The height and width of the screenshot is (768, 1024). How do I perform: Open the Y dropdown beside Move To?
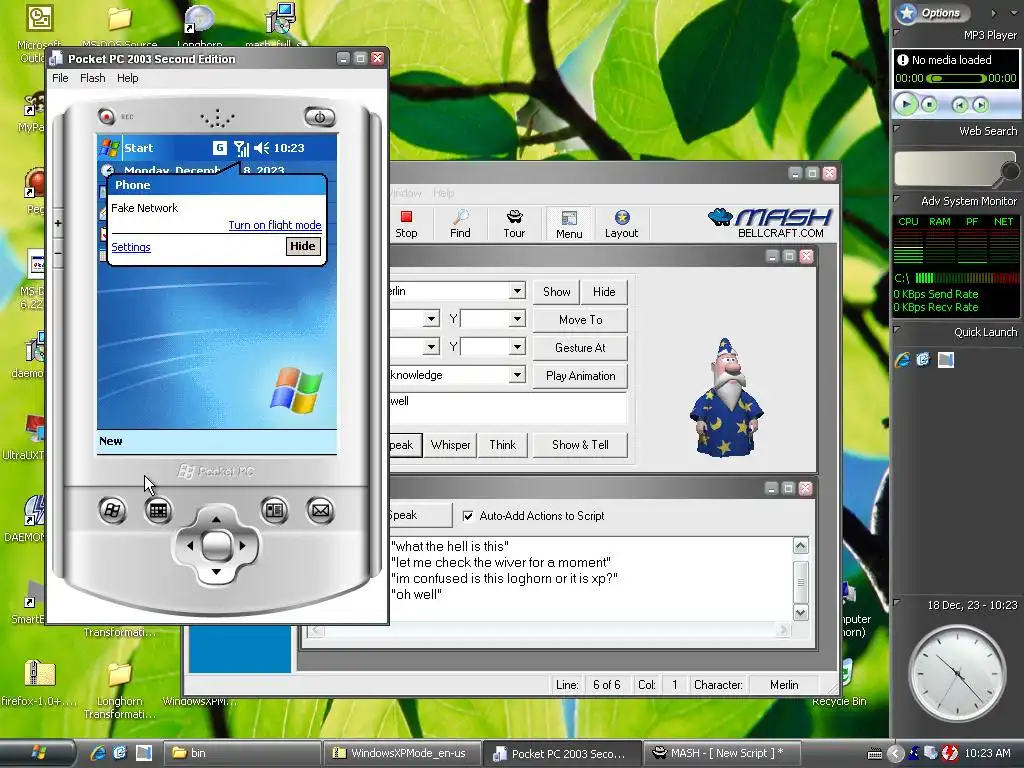point(517,319)
